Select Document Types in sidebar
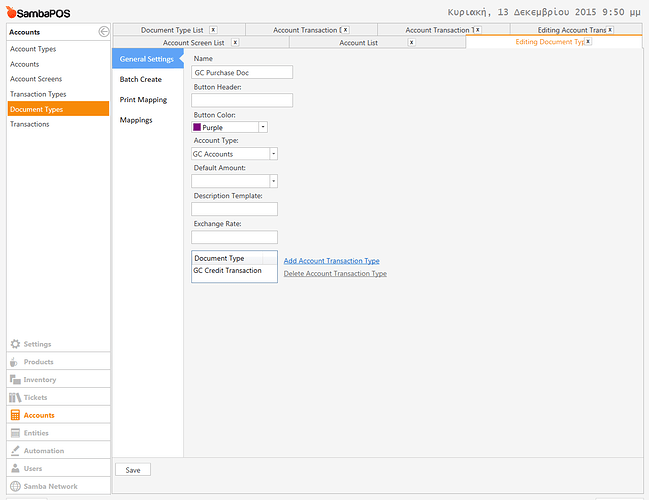649x500 pixels. [58, 109]
